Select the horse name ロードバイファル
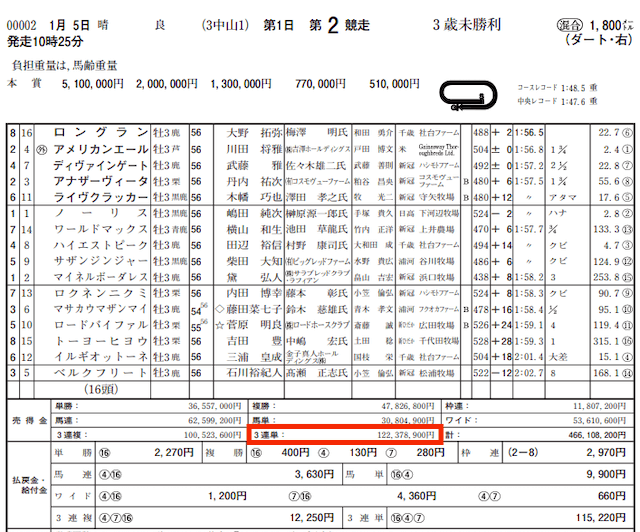Viewport: 640px width, 532px height. click(100, 325)
